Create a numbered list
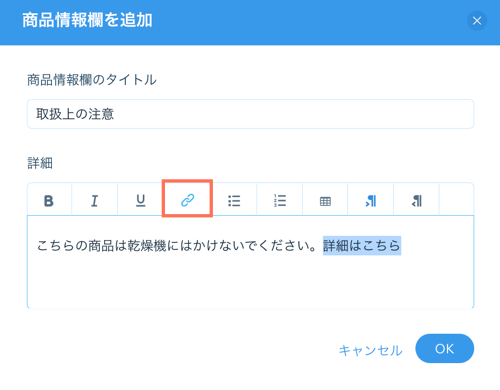The height and width of the screenshot is (390, 500). tap(280, 201)
